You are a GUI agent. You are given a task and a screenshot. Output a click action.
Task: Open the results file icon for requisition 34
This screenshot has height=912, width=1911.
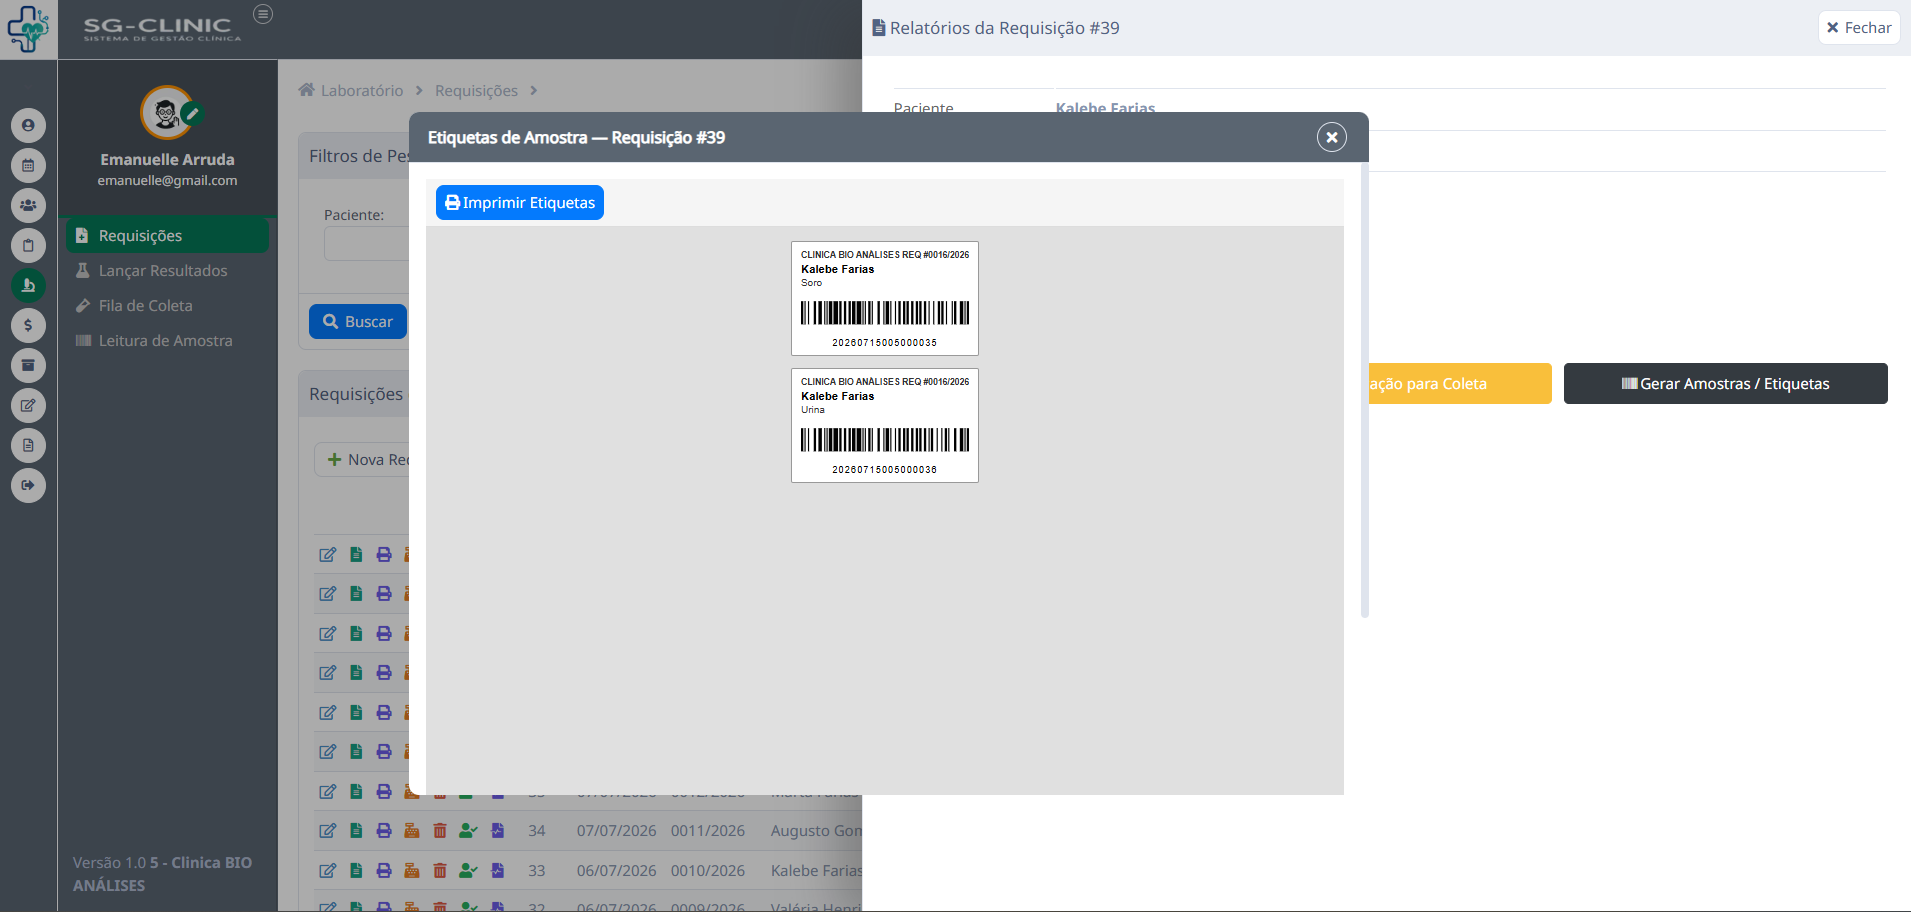coord(498,831)
